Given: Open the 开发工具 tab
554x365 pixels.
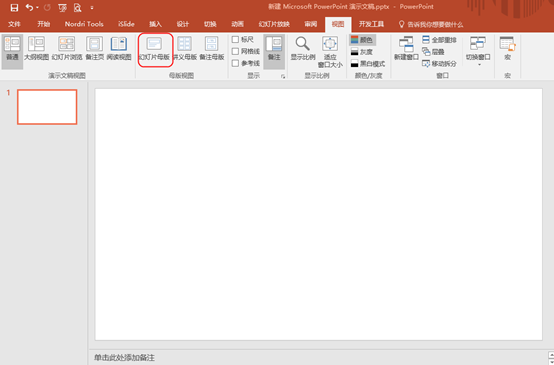Looking at the screenshot, I should [x=371, y=24].
